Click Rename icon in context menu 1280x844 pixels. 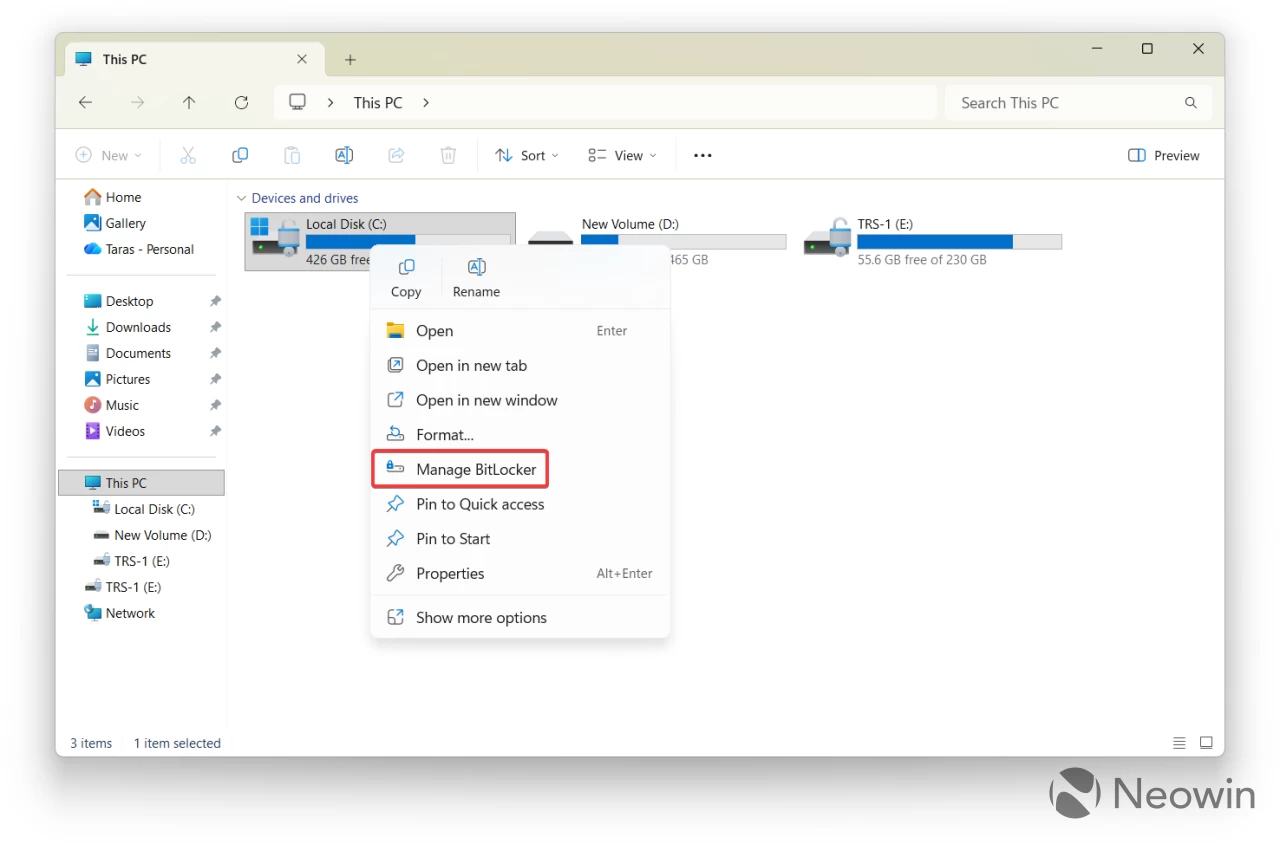click(x=477, y=267)
